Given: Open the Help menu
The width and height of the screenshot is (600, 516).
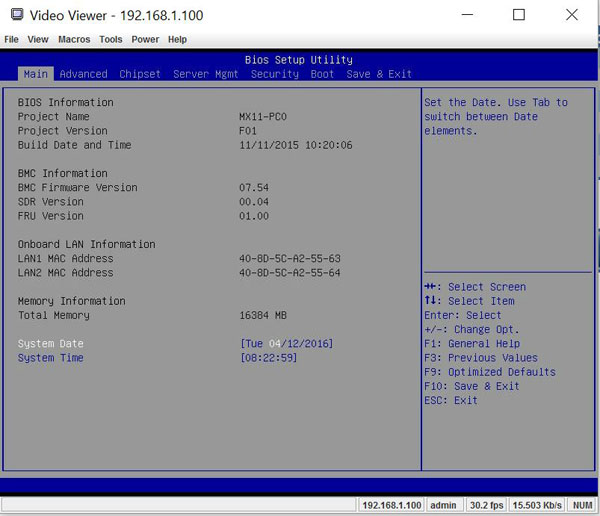Looking at the screenshot, I should coord(177,40).
